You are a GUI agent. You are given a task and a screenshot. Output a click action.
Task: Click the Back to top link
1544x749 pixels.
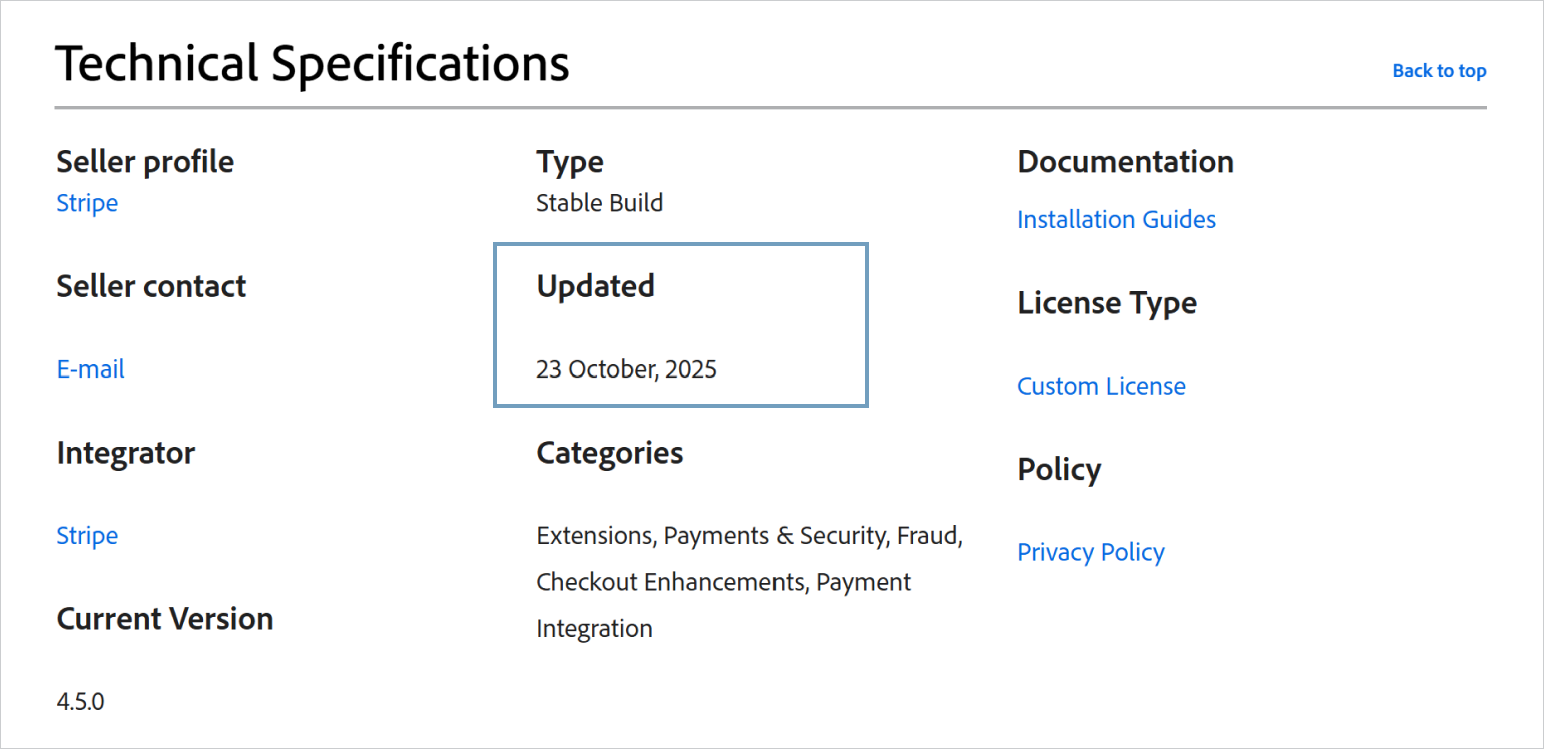pyautogui.click(x=1438, y=71)
